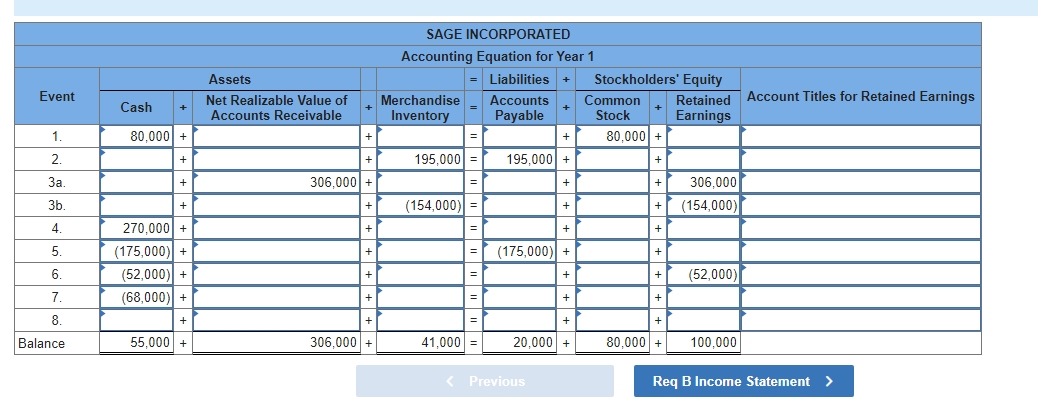Click Balance Cash total 55,000

click(x=136, y=343)
